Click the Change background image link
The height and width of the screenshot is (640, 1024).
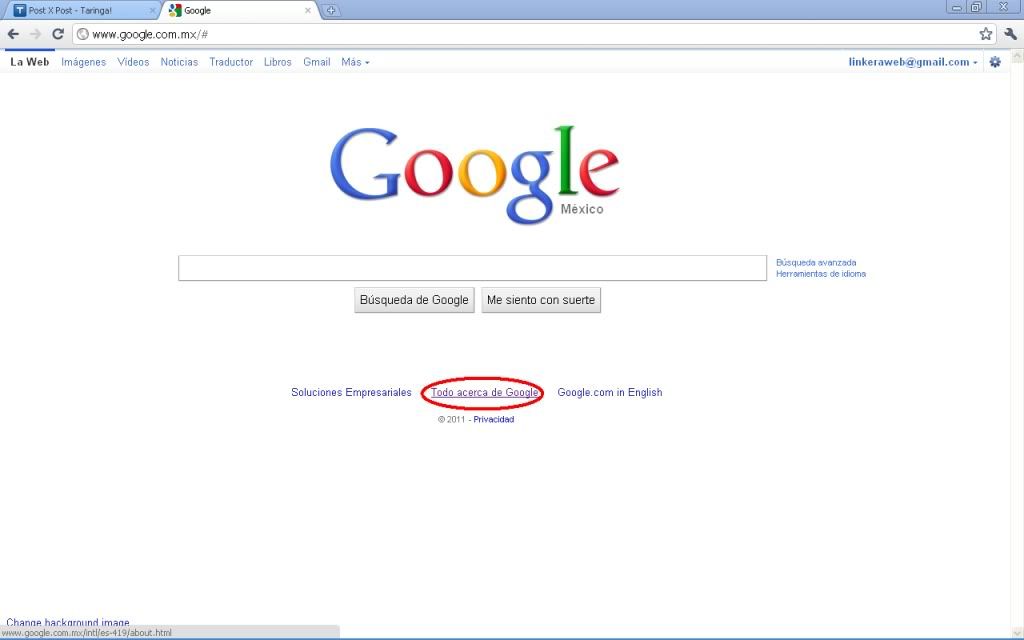coord(68,622)
